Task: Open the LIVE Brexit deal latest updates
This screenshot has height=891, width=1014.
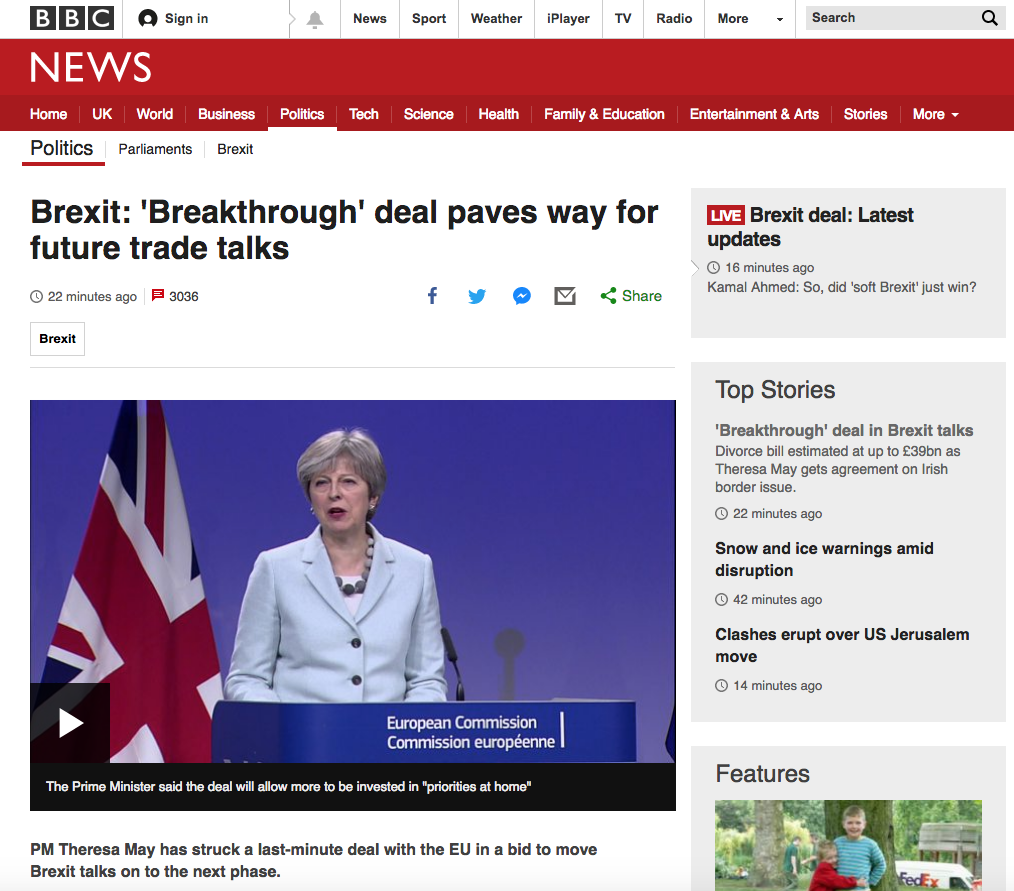Action: pos(810,227)
